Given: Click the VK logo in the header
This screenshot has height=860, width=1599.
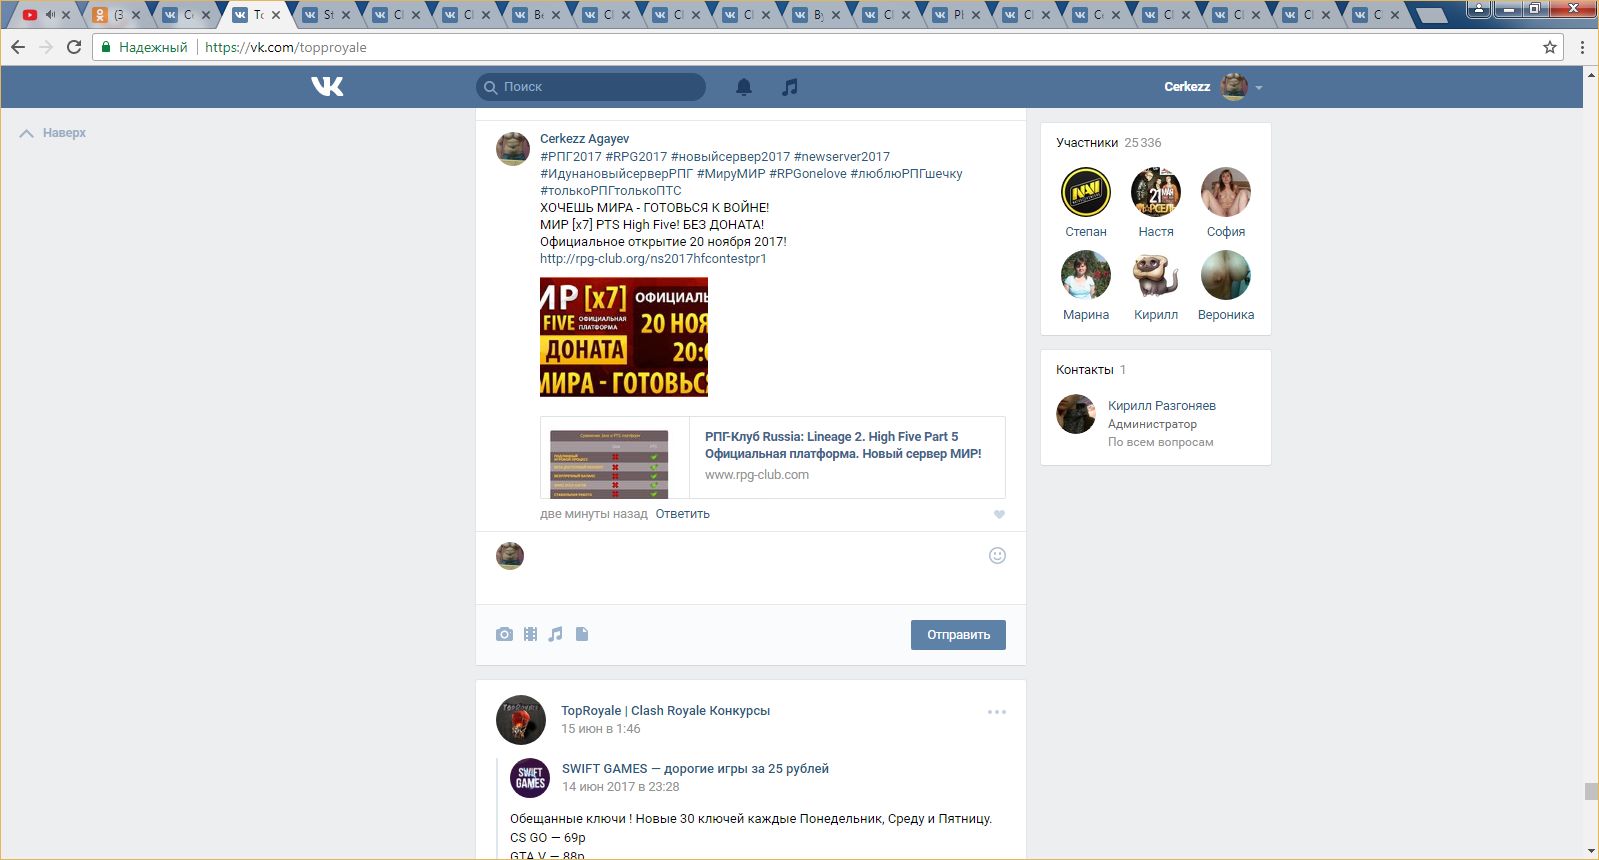Looking at the screenshot, I should click(x=327, y=87).
